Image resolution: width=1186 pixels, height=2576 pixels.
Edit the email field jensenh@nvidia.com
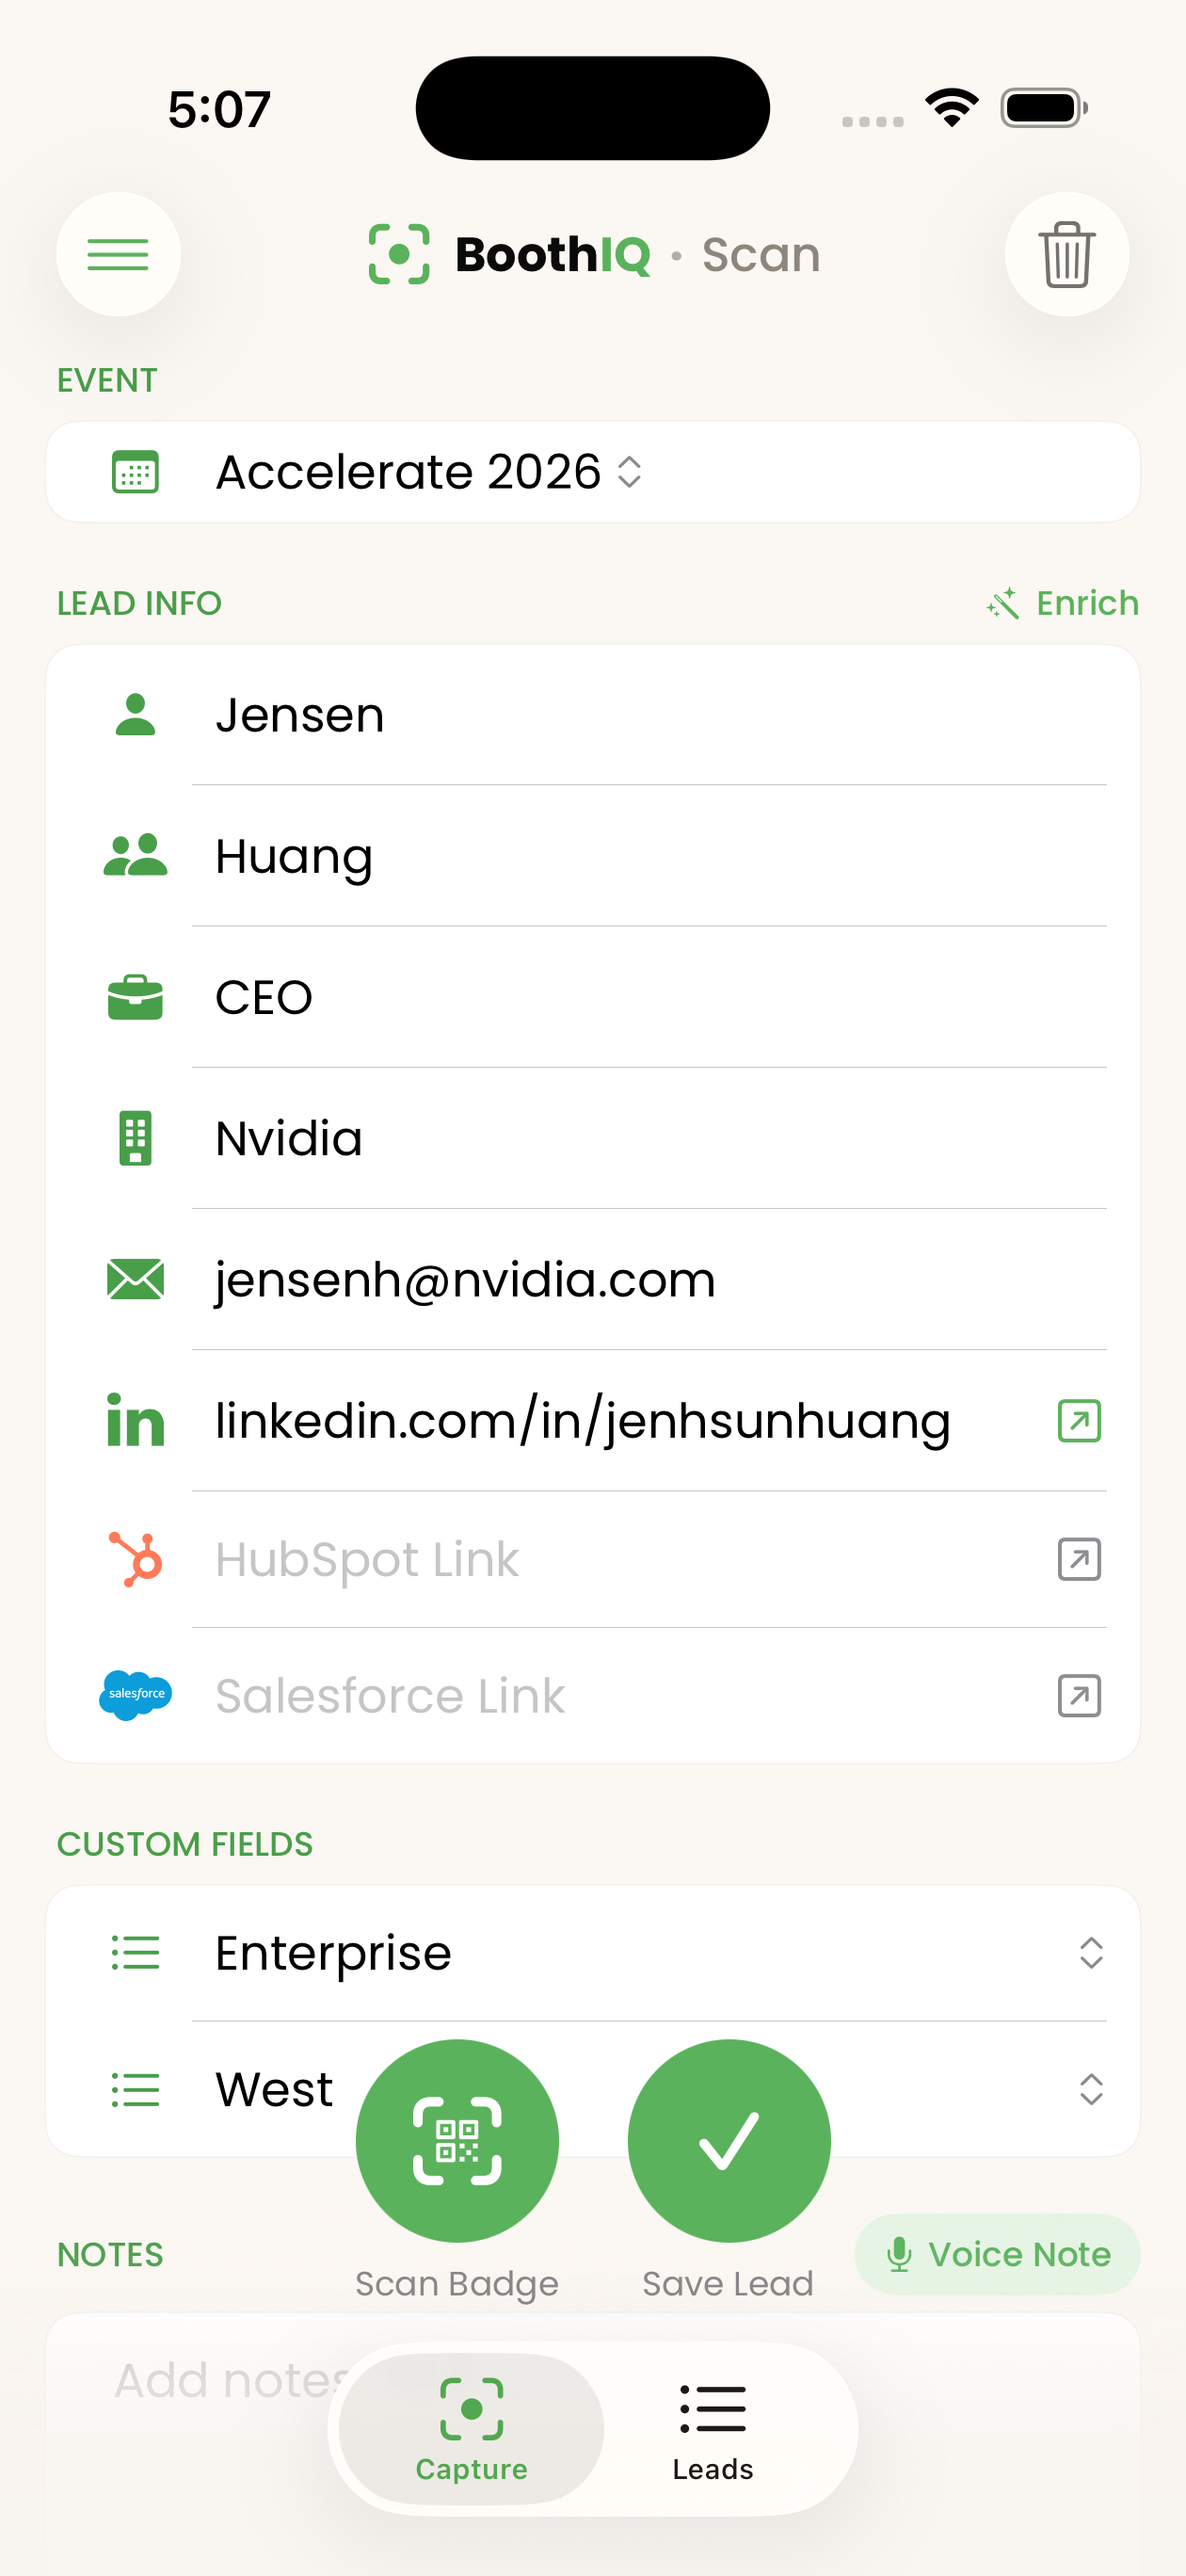tap(640, 1279)
